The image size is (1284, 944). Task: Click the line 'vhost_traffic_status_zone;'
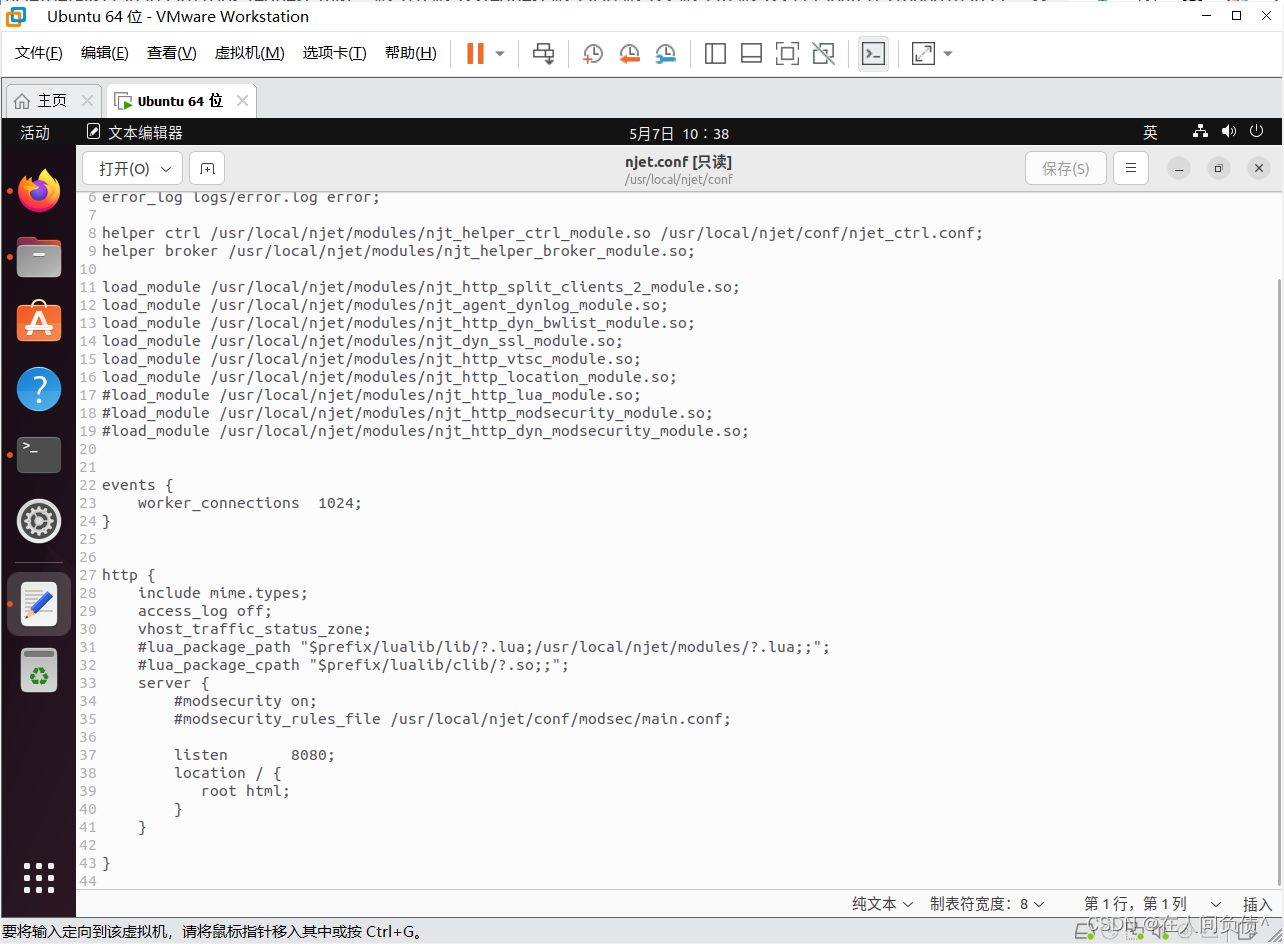pyautogui.click(x=254, y=629)
